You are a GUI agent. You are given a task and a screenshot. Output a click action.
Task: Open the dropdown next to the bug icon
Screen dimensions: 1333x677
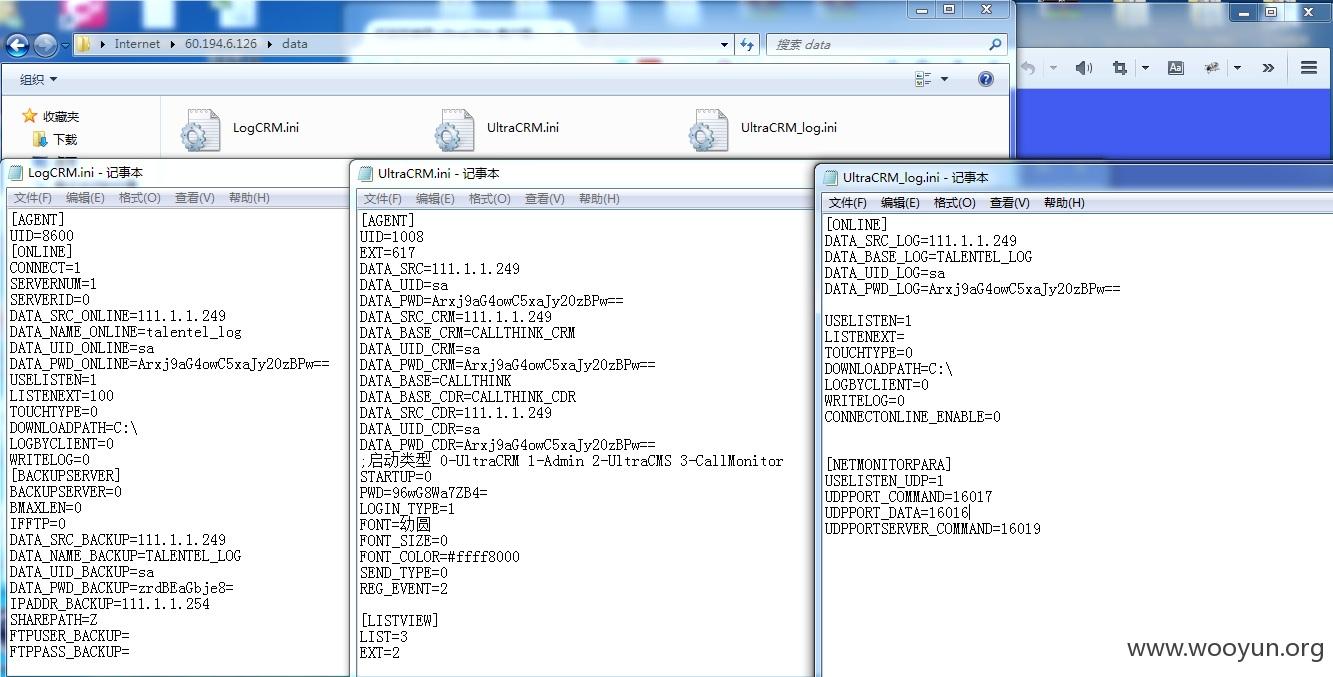click(1237, 68)
